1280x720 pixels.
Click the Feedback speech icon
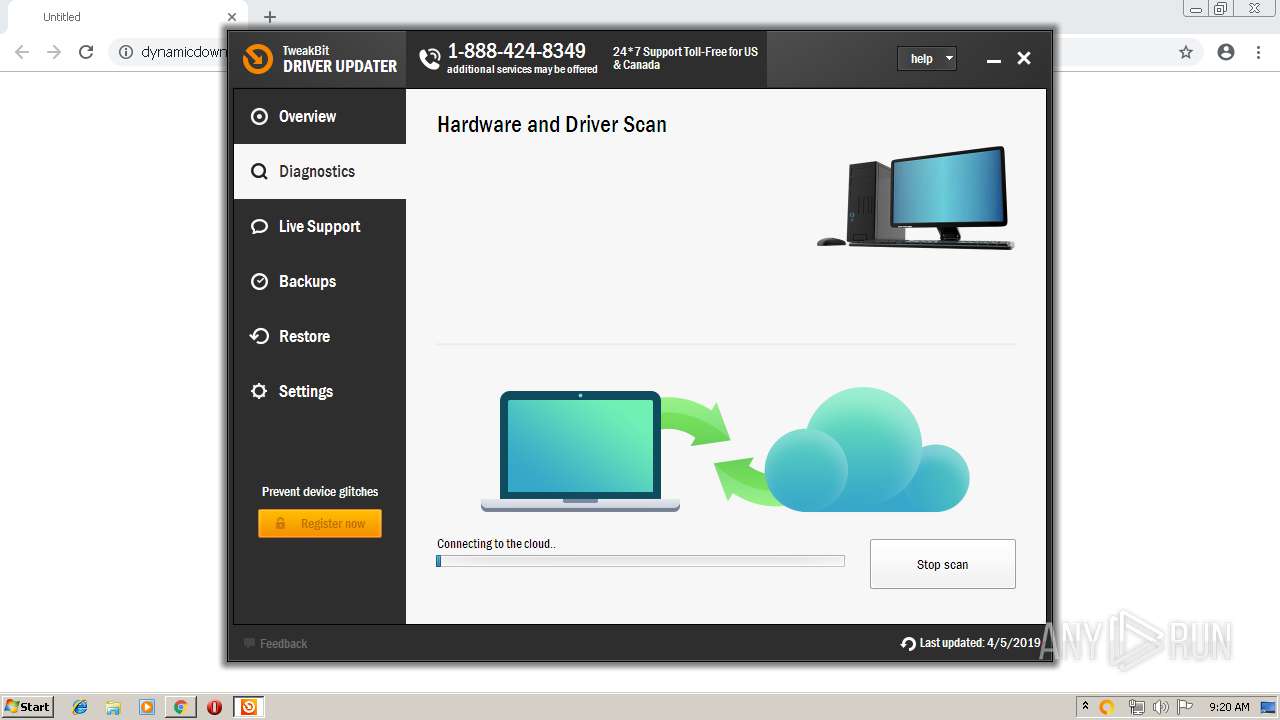tap(250, 643)
